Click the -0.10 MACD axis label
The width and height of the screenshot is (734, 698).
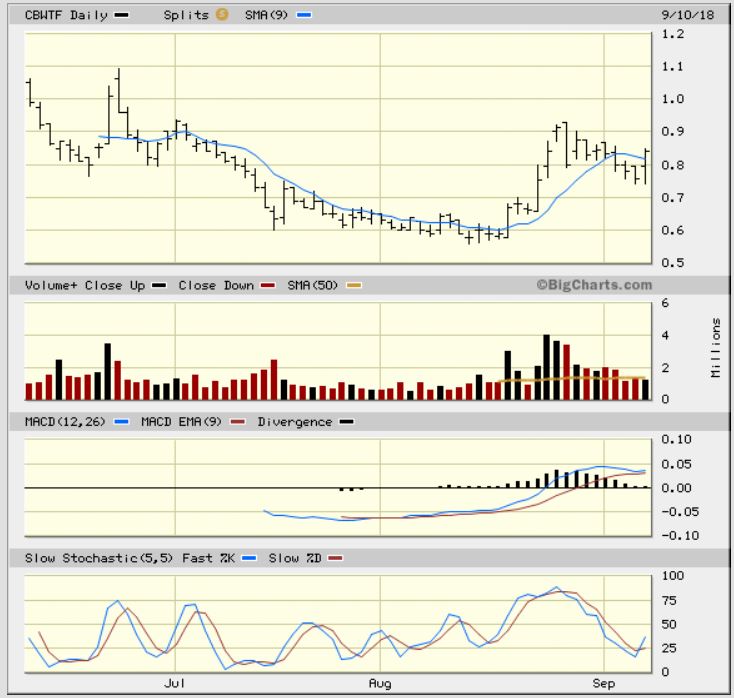coord(680,536)
